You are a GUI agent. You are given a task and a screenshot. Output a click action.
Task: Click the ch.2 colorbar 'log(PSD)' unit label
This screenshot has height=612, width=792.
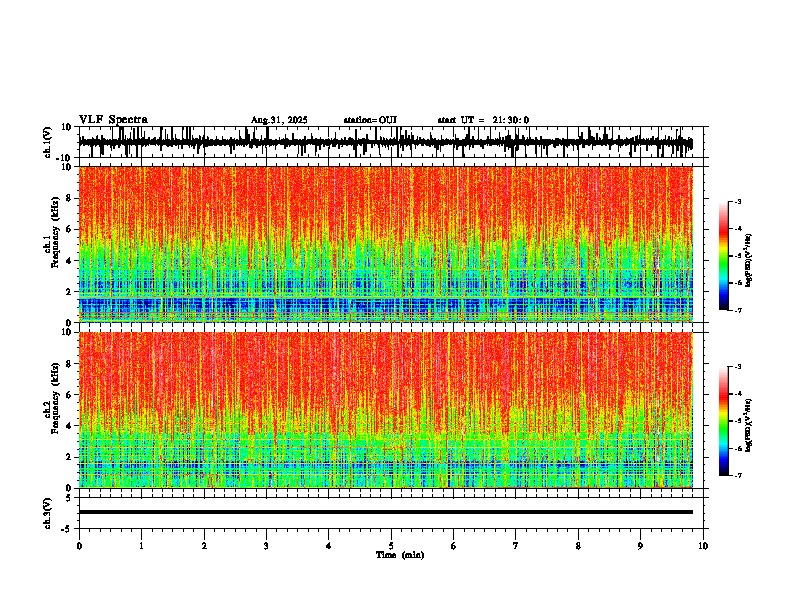[749, 426]
